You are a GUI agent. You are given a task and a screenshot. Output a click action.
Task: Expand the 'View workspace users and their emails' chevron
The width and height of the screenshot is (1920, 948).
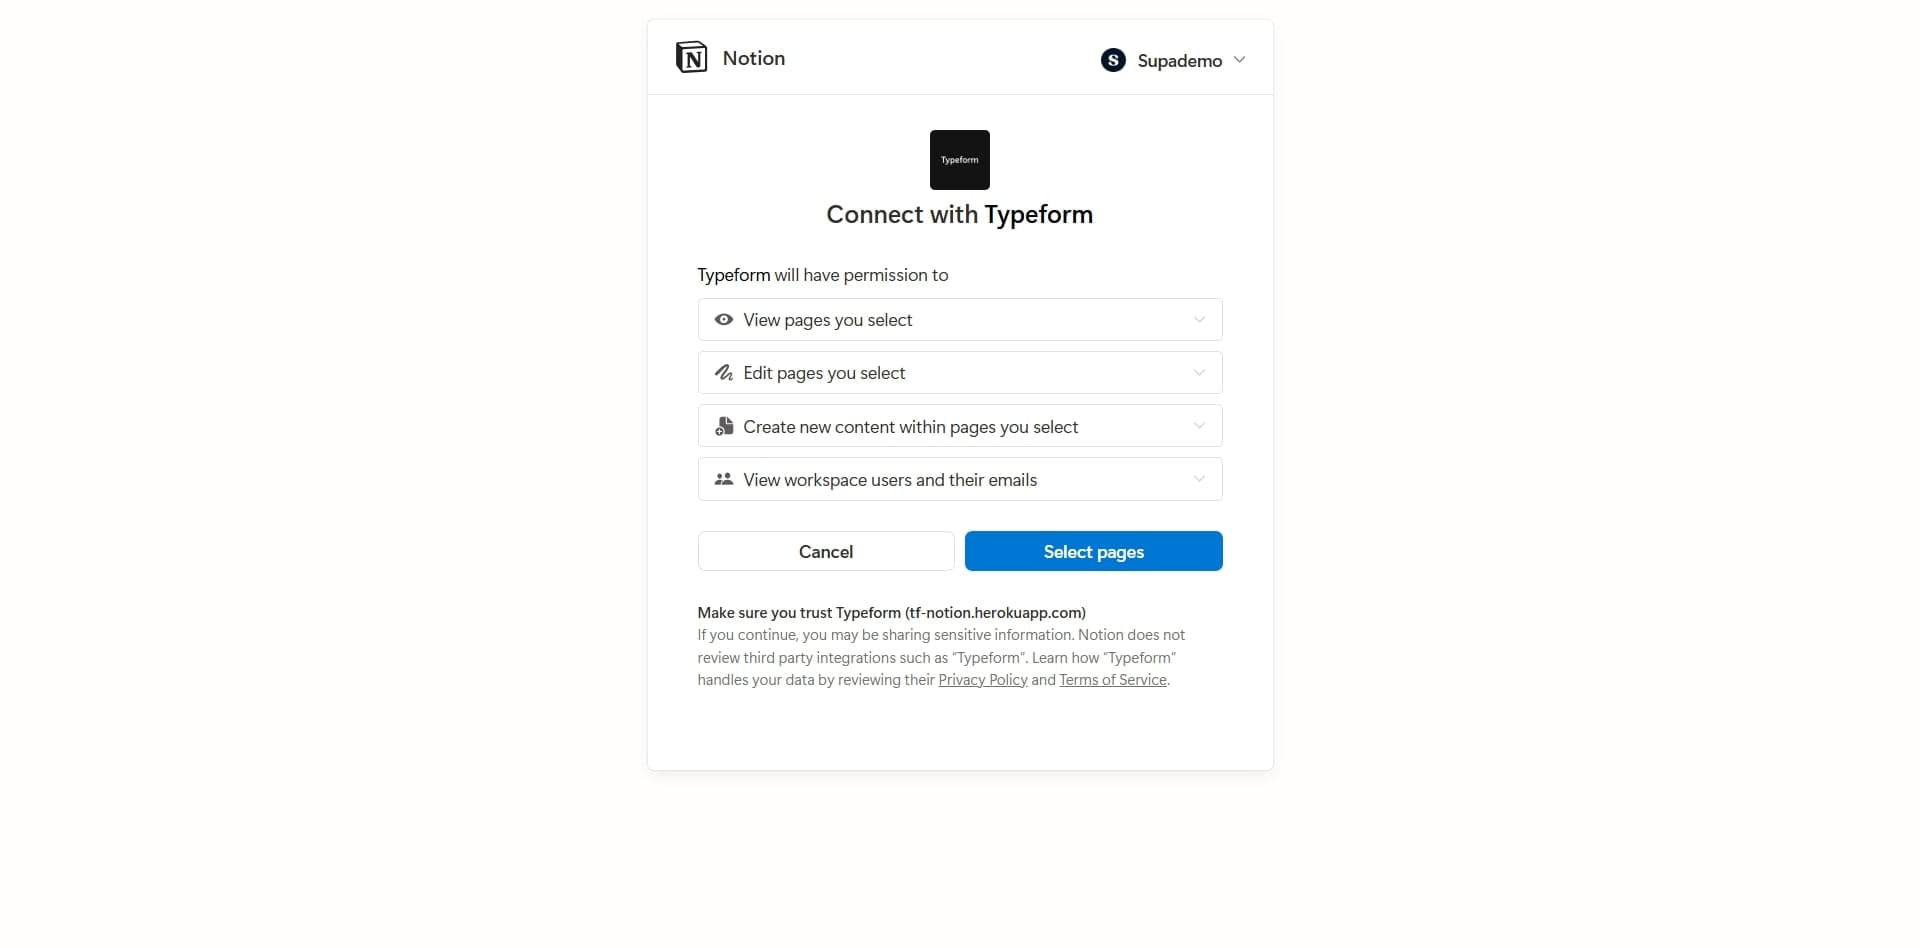pos(1198,479)
